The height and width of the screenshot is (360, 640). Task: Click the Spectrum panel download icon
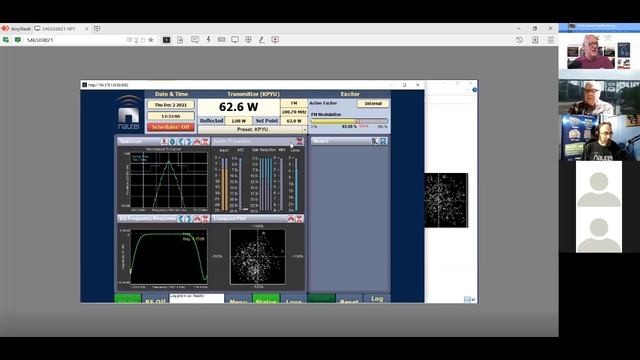[164, 142]
